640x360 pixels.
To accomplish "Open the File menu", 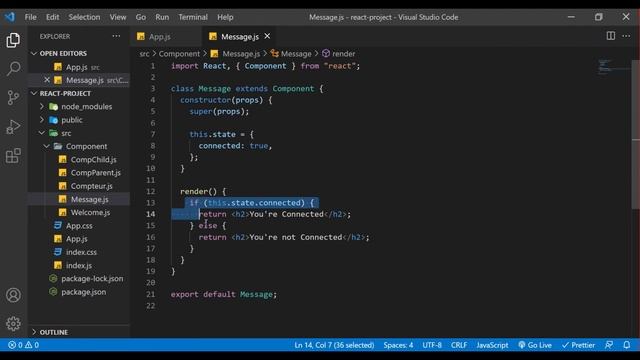I will [30, 17].
